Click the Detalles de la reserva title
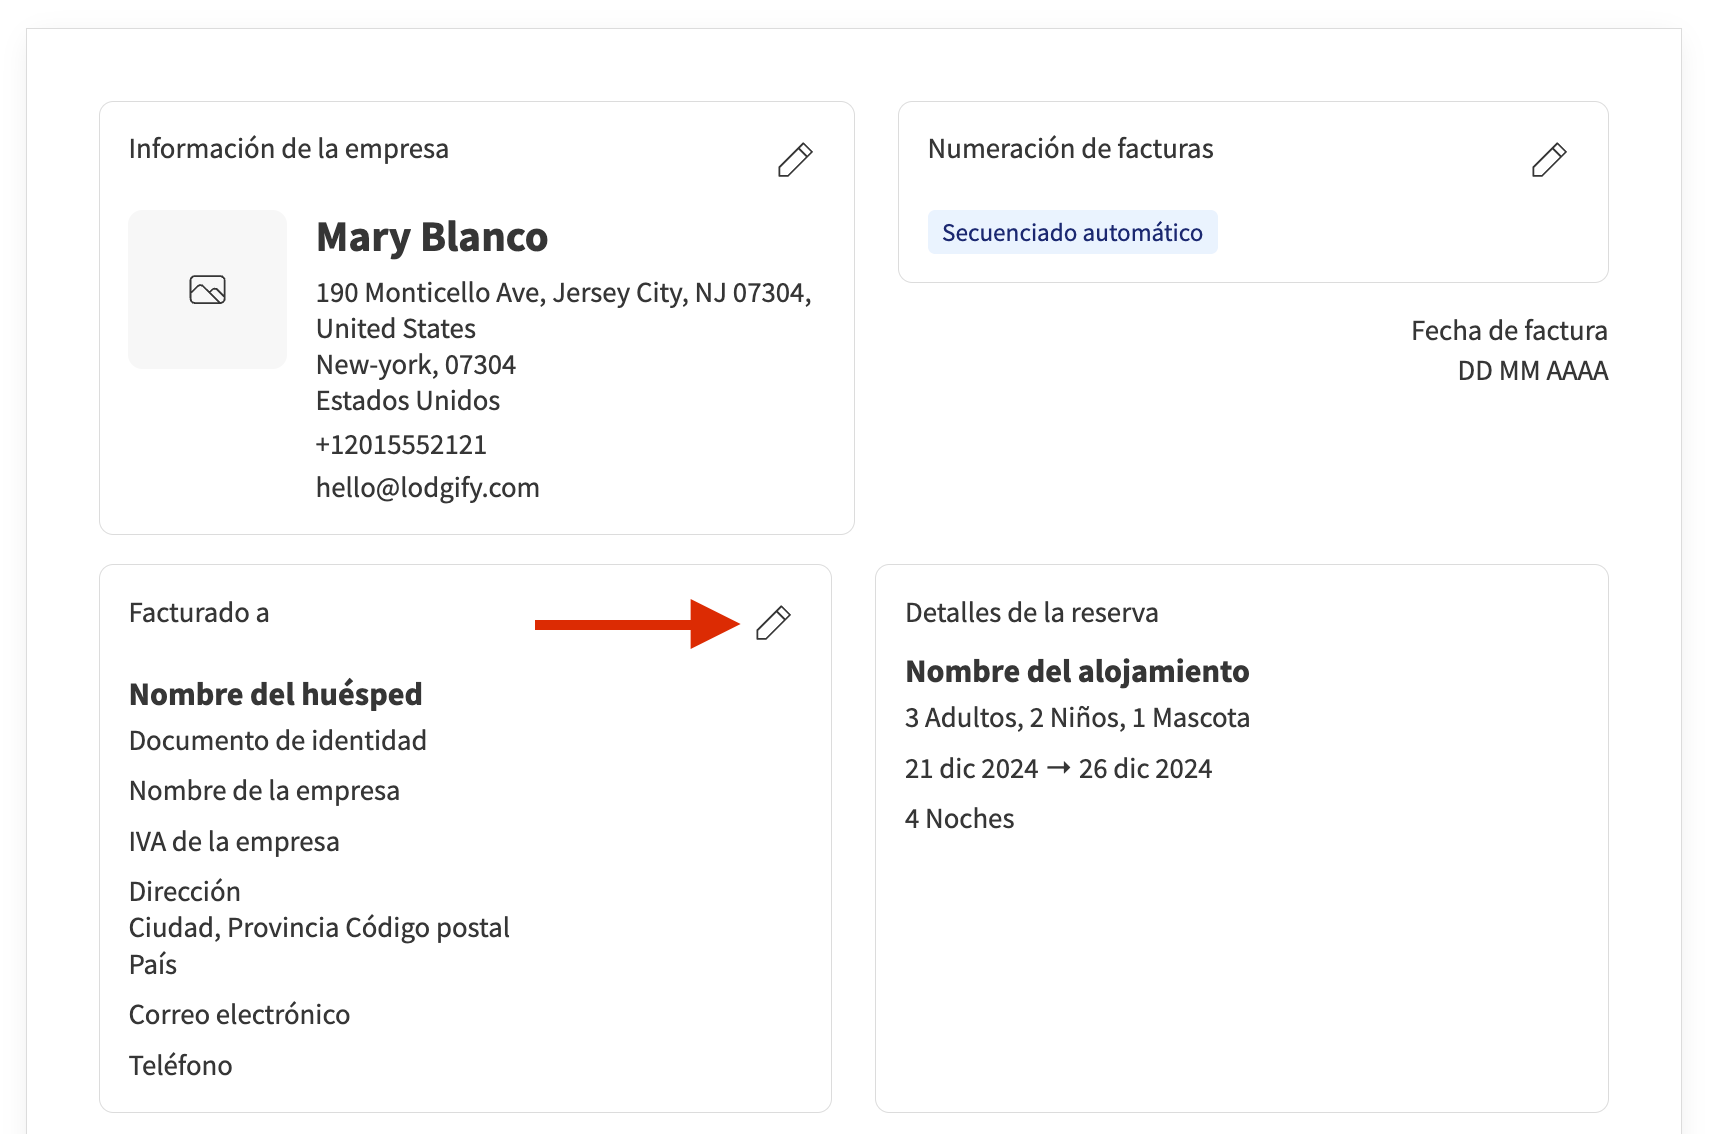The height and width of the screenshot is (1134, 1718). pos(1031,613)
